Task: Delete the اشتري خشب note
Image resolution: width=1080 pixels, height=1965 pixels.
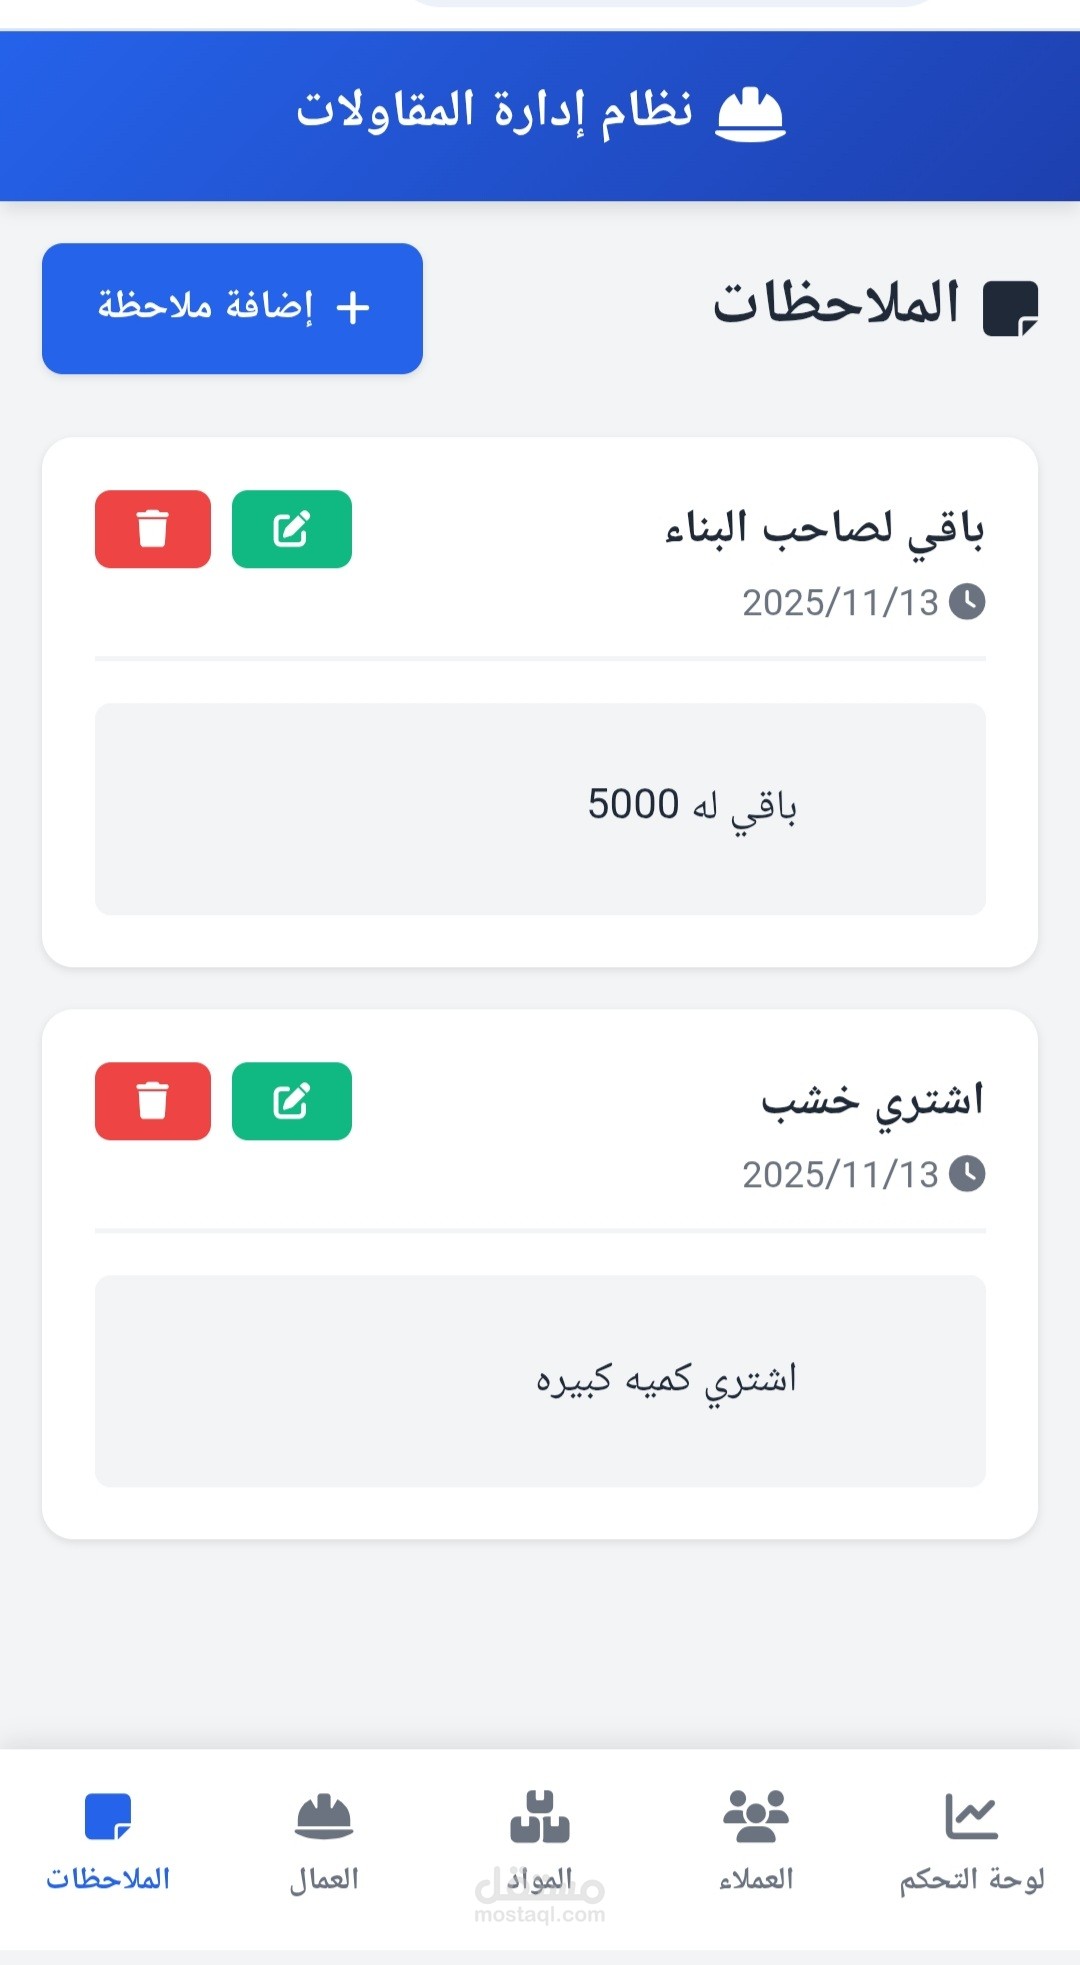Action: (153, 1101)
